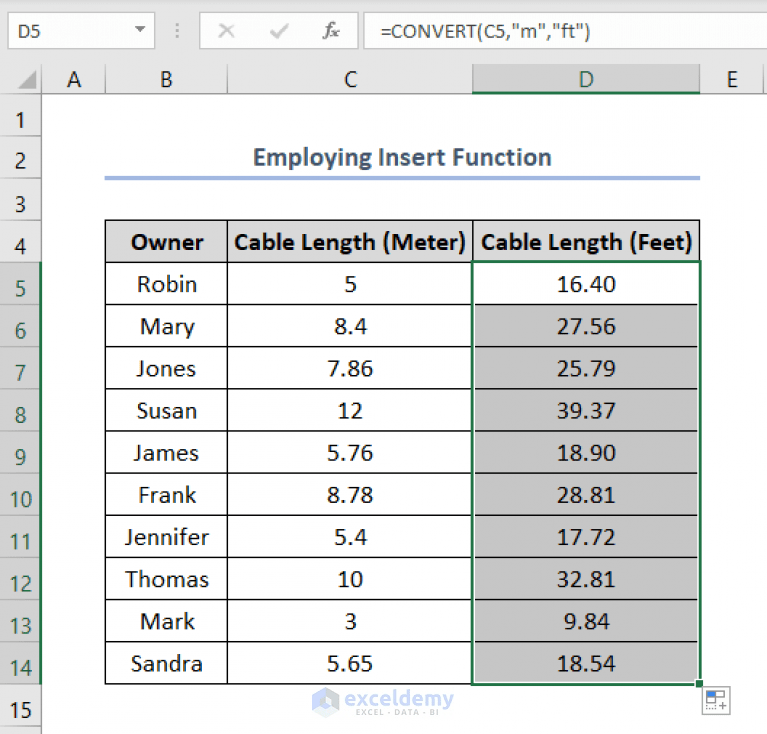Click the Enter checkmark icon in formula bar
This screenshot has width=767, height=734.
pos(279,31)
